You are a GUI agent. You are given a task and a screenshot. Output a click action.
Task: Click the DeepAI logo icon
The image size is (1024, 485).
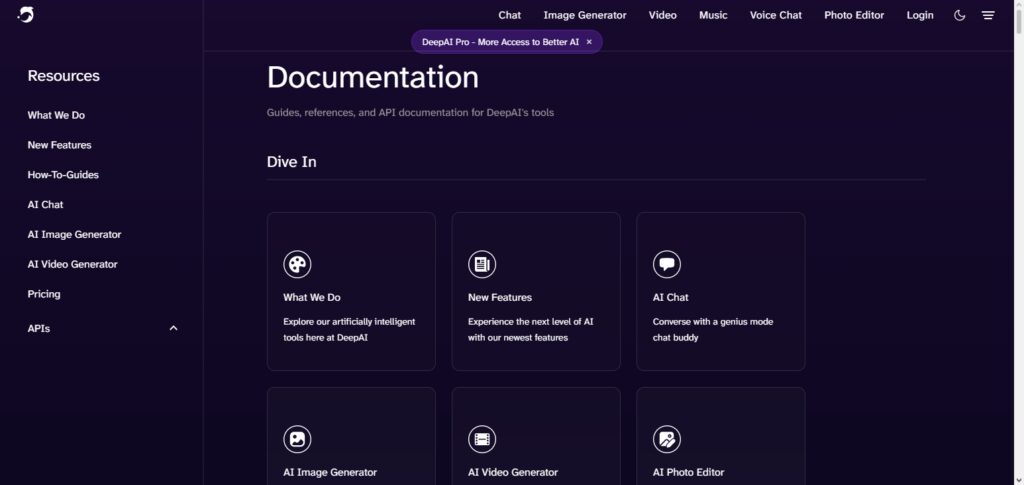[x=25, y=14]
